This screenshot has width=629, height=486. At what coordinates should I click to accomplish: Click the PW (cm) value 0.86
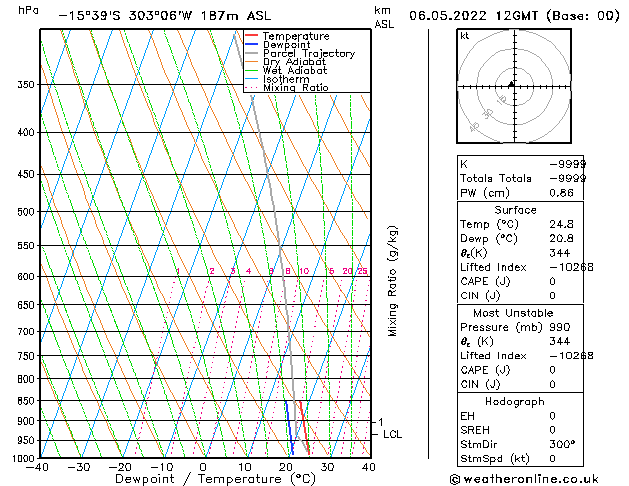pos(561,193)
